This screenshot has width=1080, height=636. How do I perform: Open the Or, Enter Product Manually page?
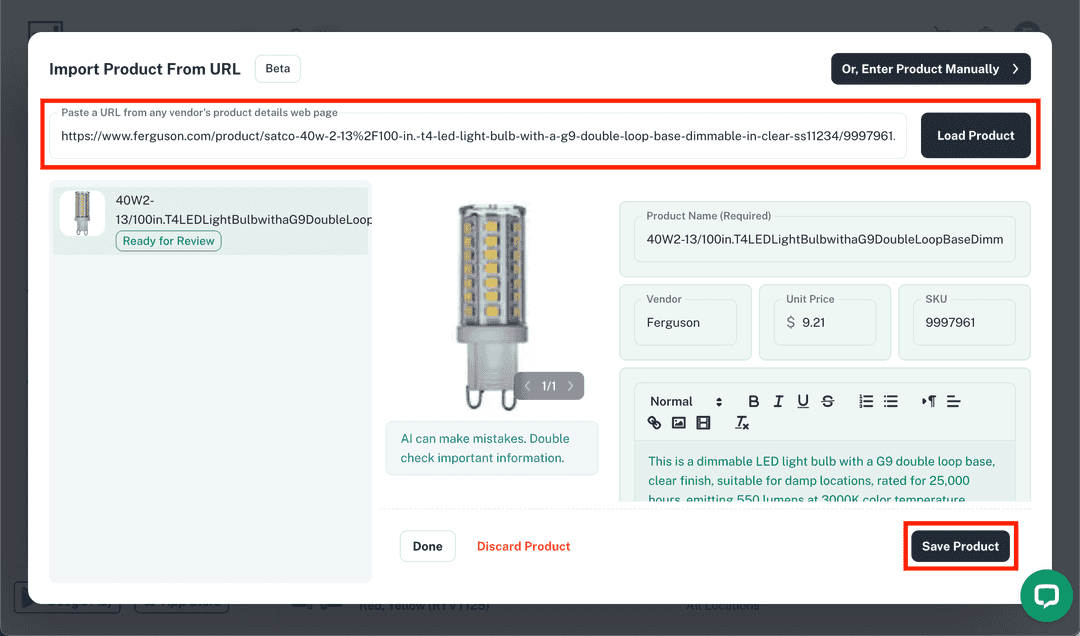(930, 68)
